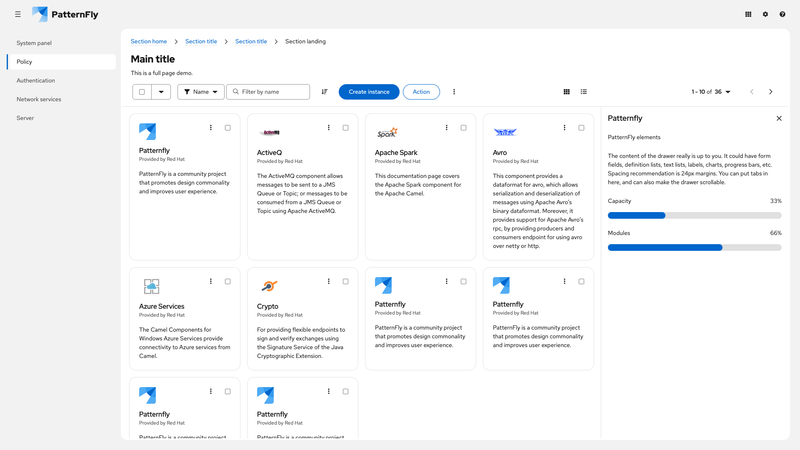Go to previous page of results

[752, 92]
